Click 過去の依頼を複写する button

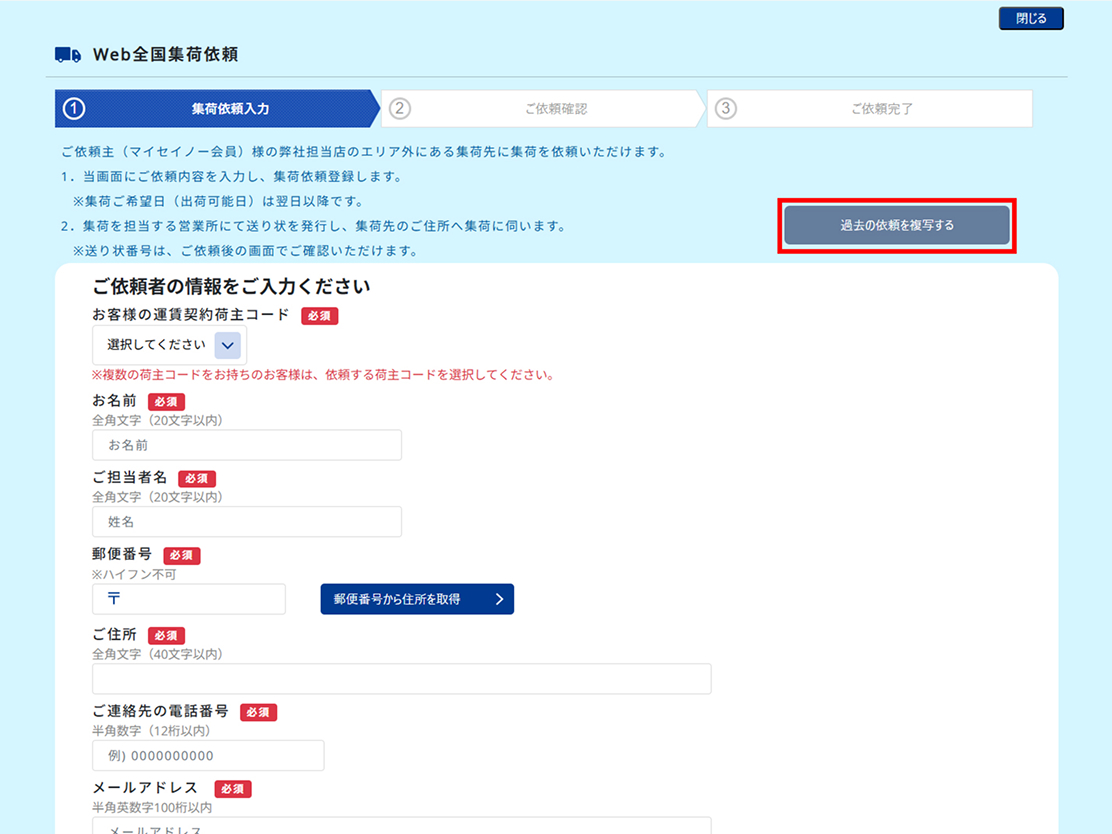(x=897, y=226)
